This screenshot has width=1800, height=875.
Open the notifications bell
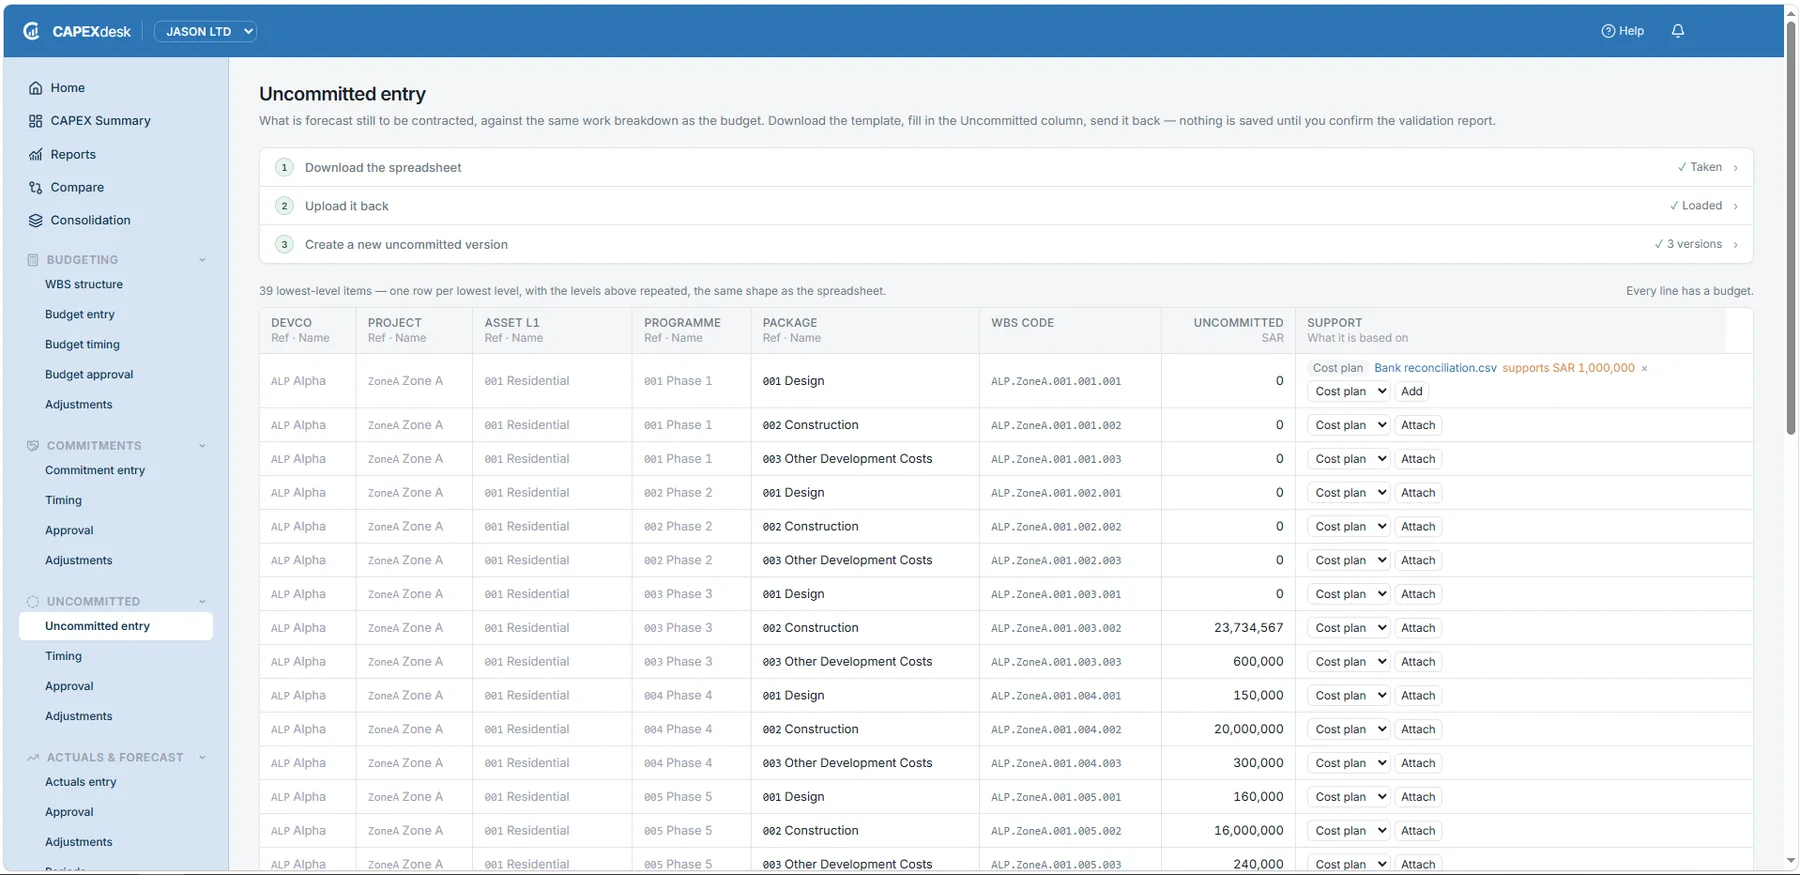1678,31
